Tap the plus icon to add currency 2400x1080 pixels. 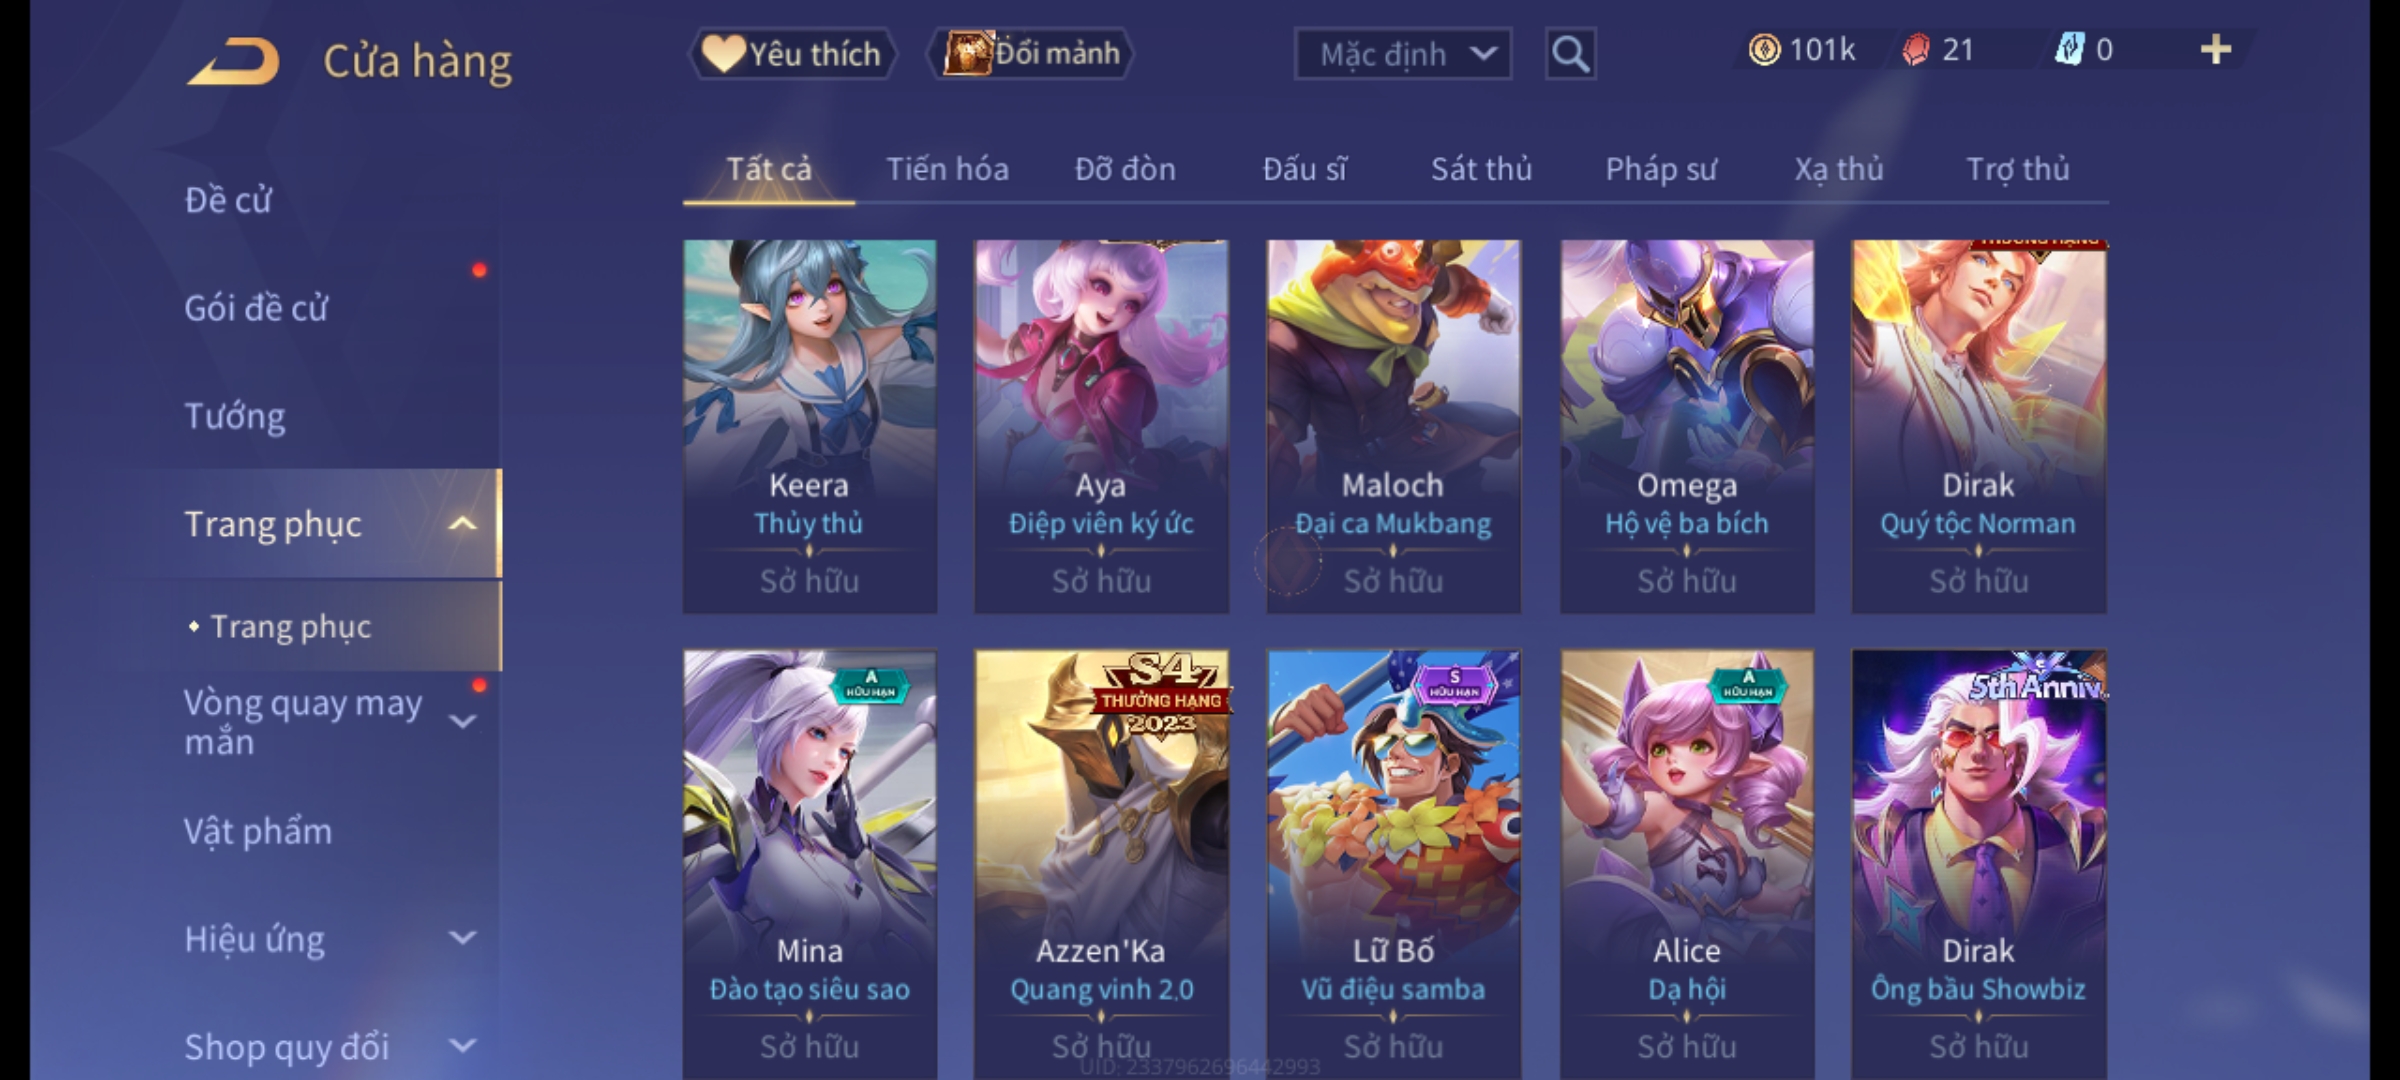(2216, 50)
